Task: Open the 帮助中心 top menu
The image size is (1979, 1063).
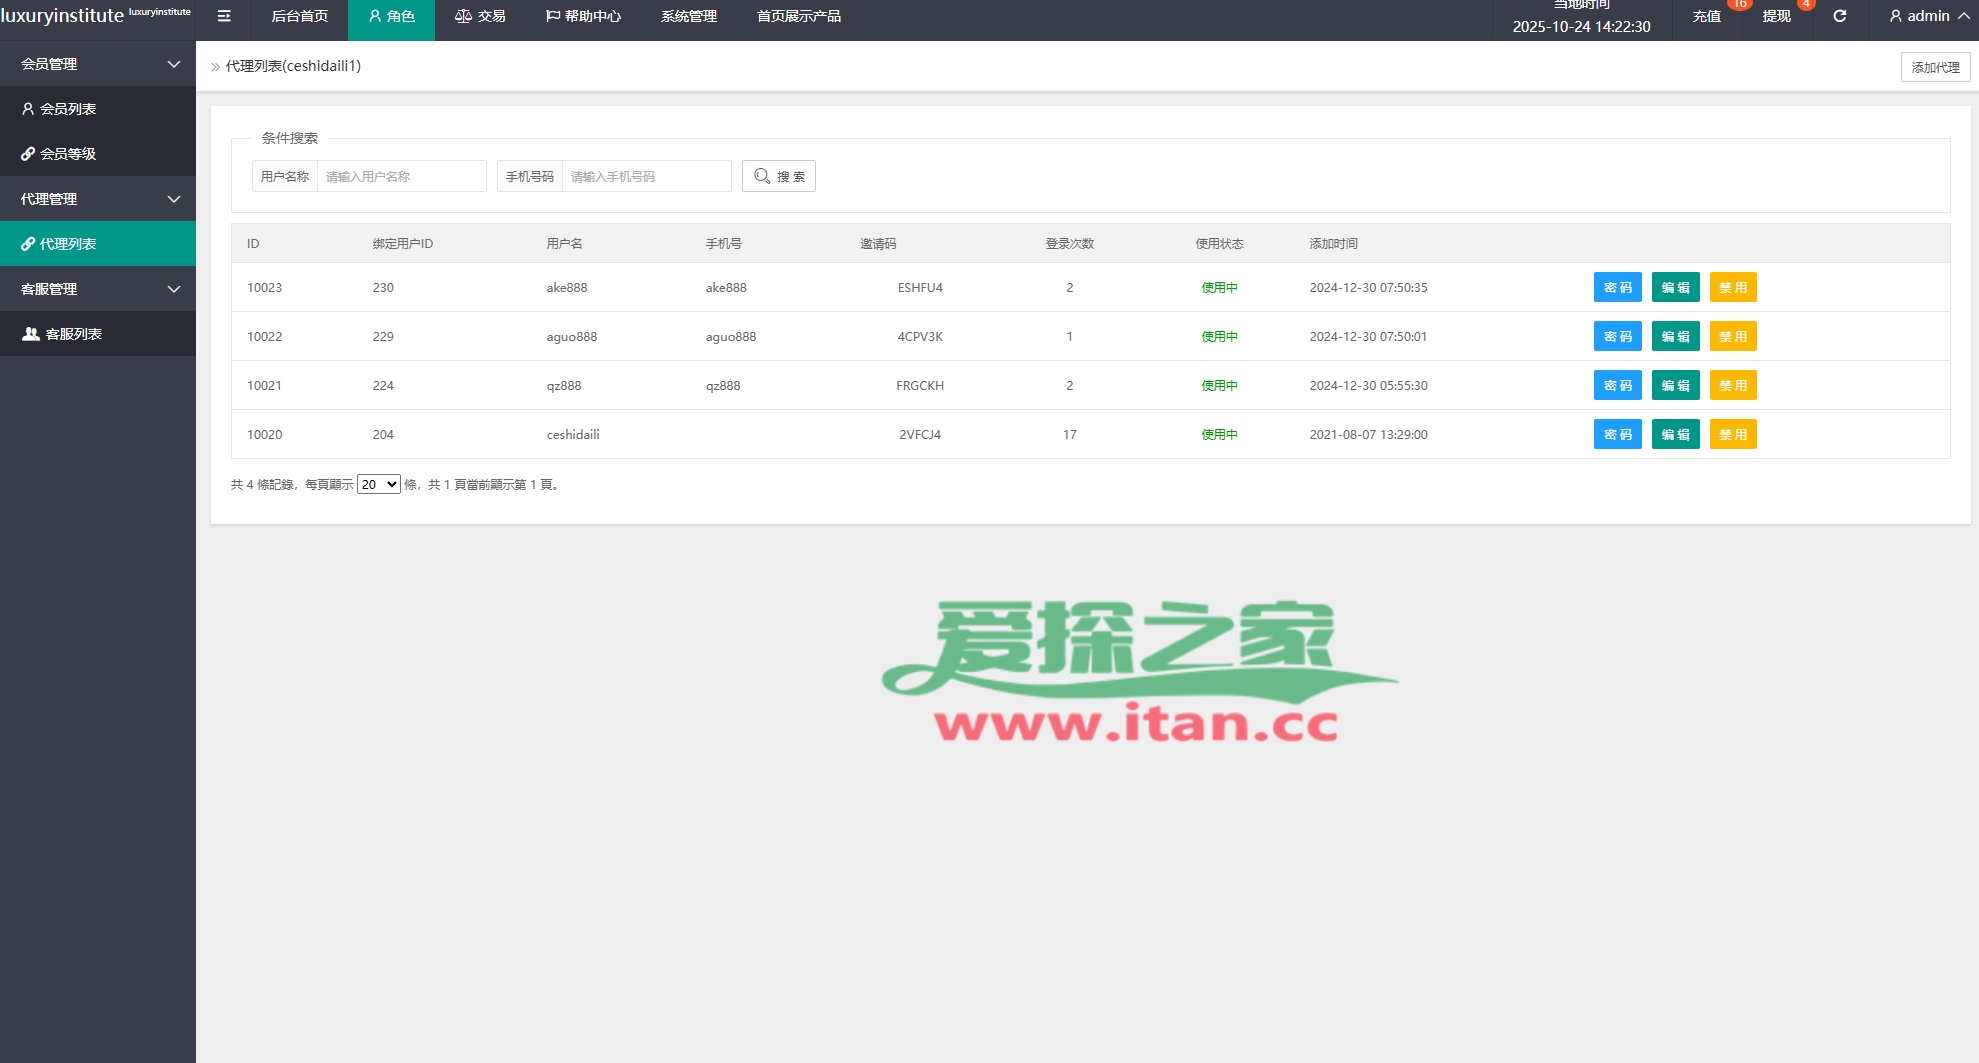Action: coord(583,16)
